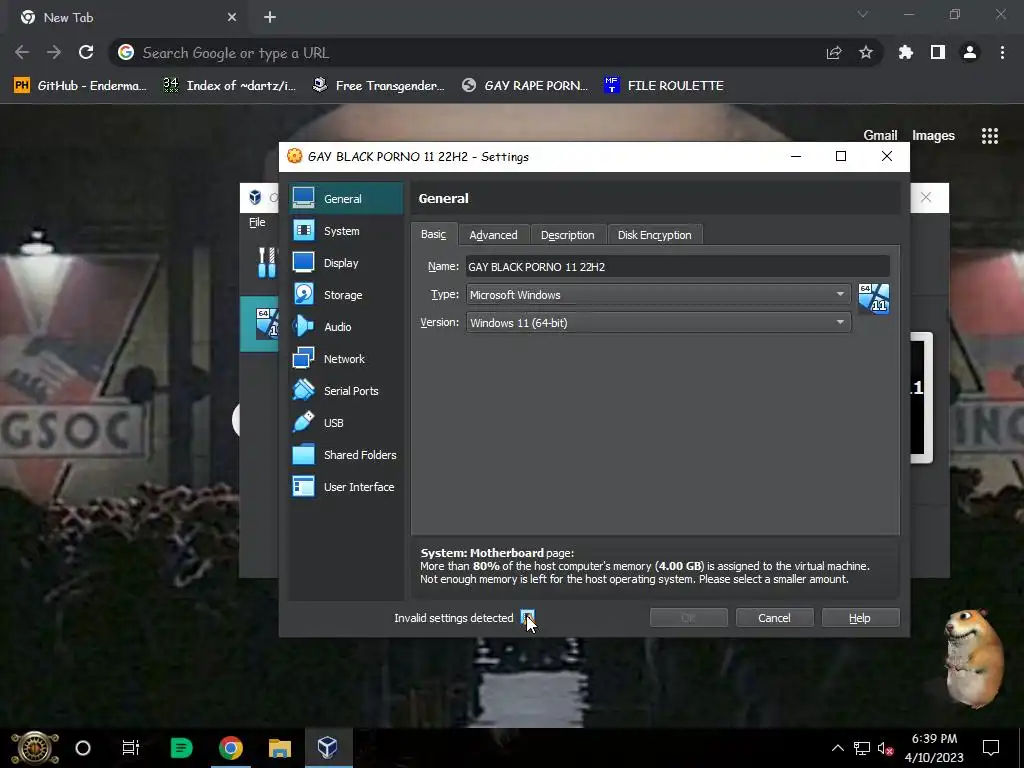Image resolution: width=1024 pixels, height=768 pixels.
Task: Expand the Type dropdown
Action: (658, 295)
